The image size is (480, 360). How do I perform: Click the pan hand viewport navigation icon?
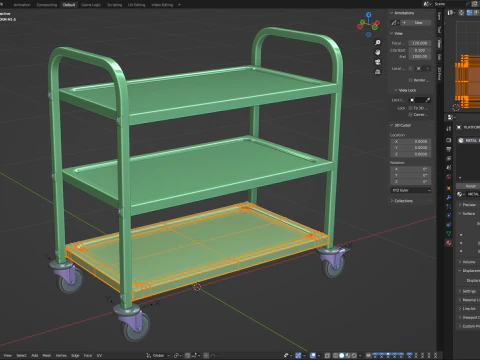tap(378, 52)
